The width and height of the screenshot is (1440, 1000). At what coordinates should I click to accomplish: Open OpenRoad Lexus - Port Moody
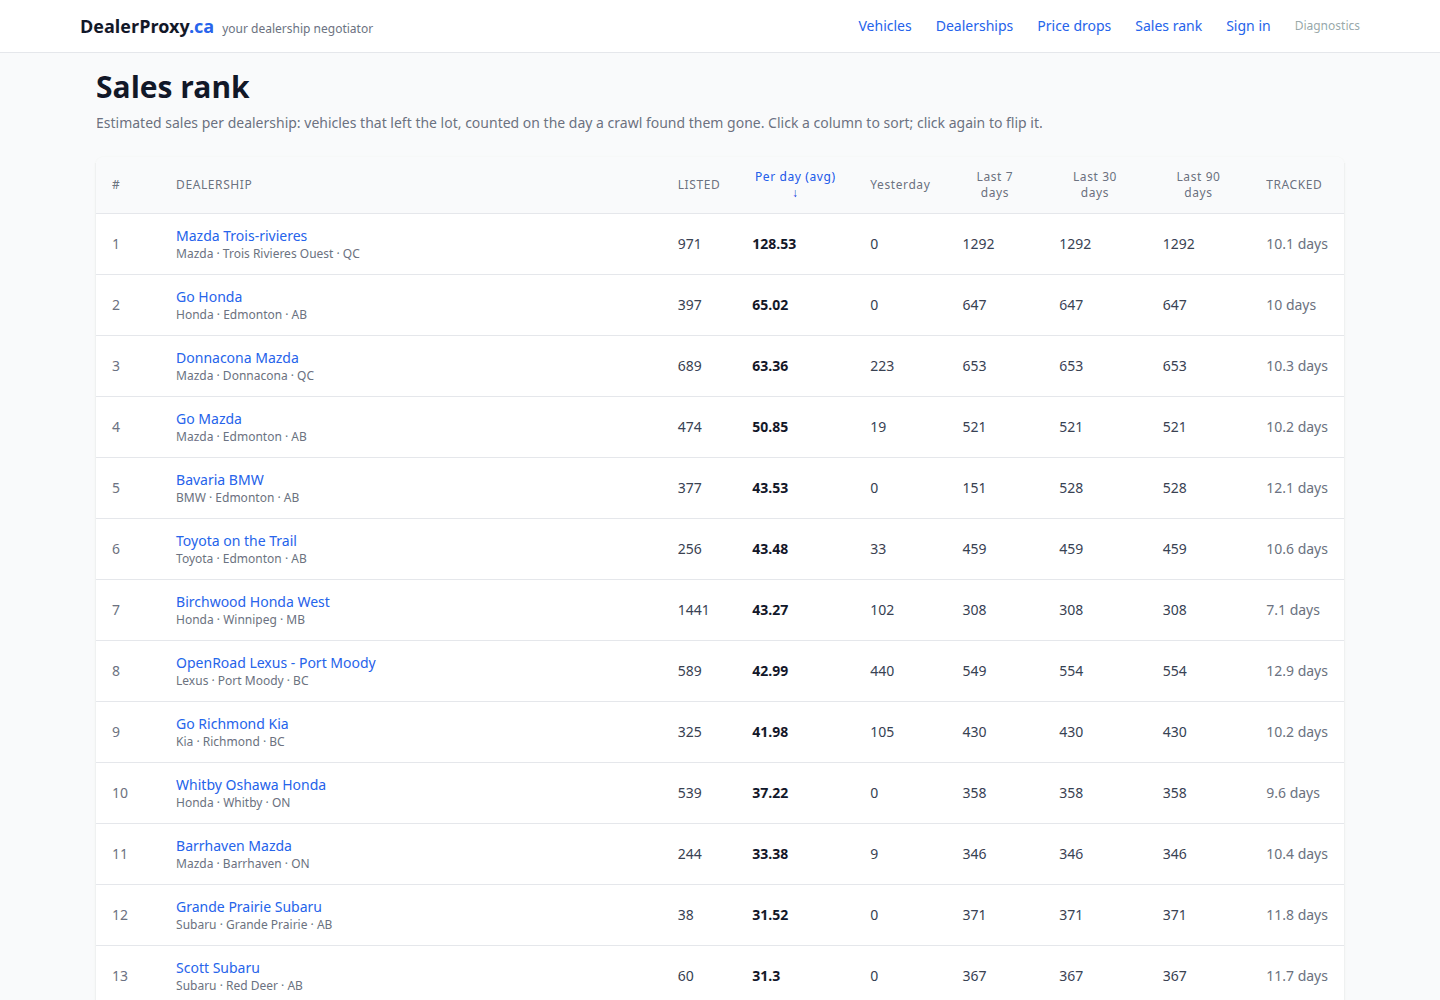pyautogui.click(x=276, y=663)
